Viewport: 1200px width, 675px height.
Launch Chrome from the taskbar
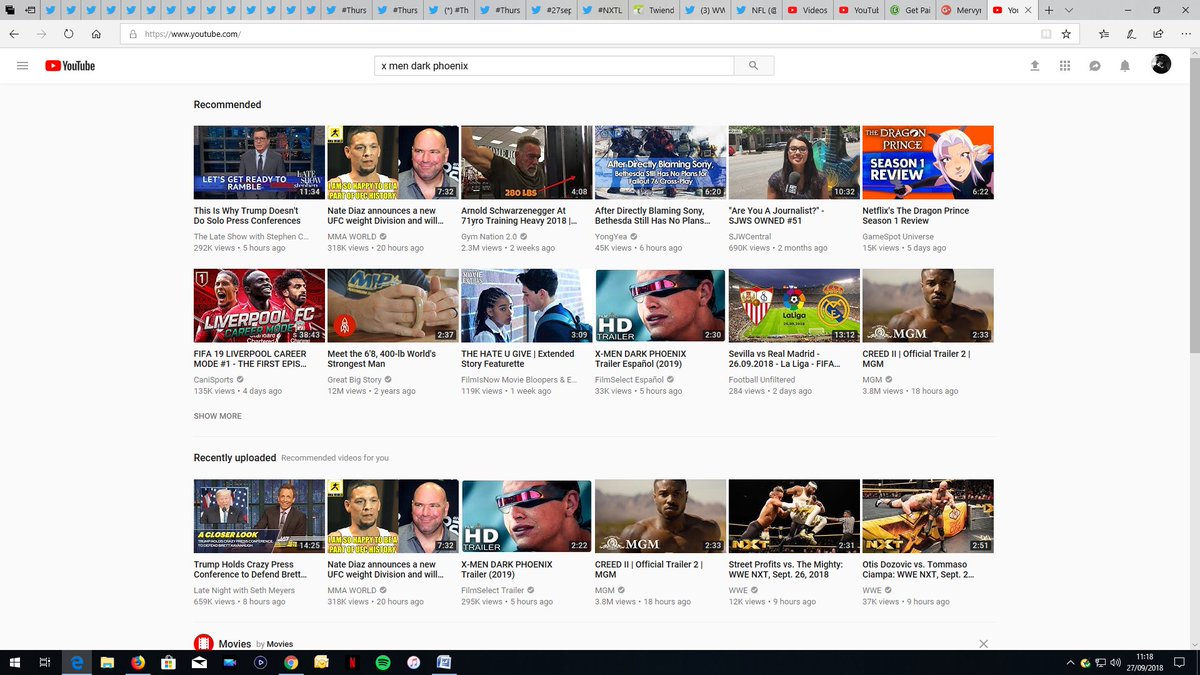(x=290, y=662)
